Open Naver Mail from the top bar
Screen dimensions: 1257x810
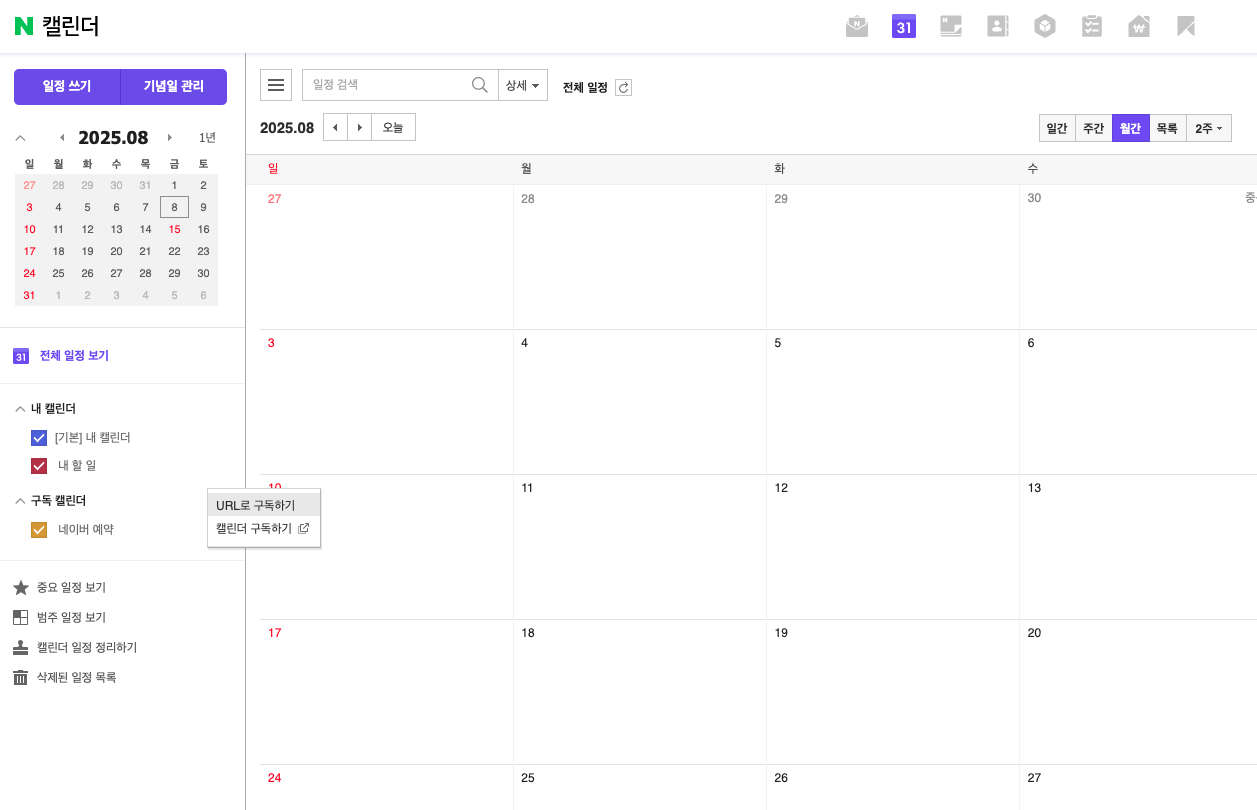pyautogui.click(x=857, y=27)
